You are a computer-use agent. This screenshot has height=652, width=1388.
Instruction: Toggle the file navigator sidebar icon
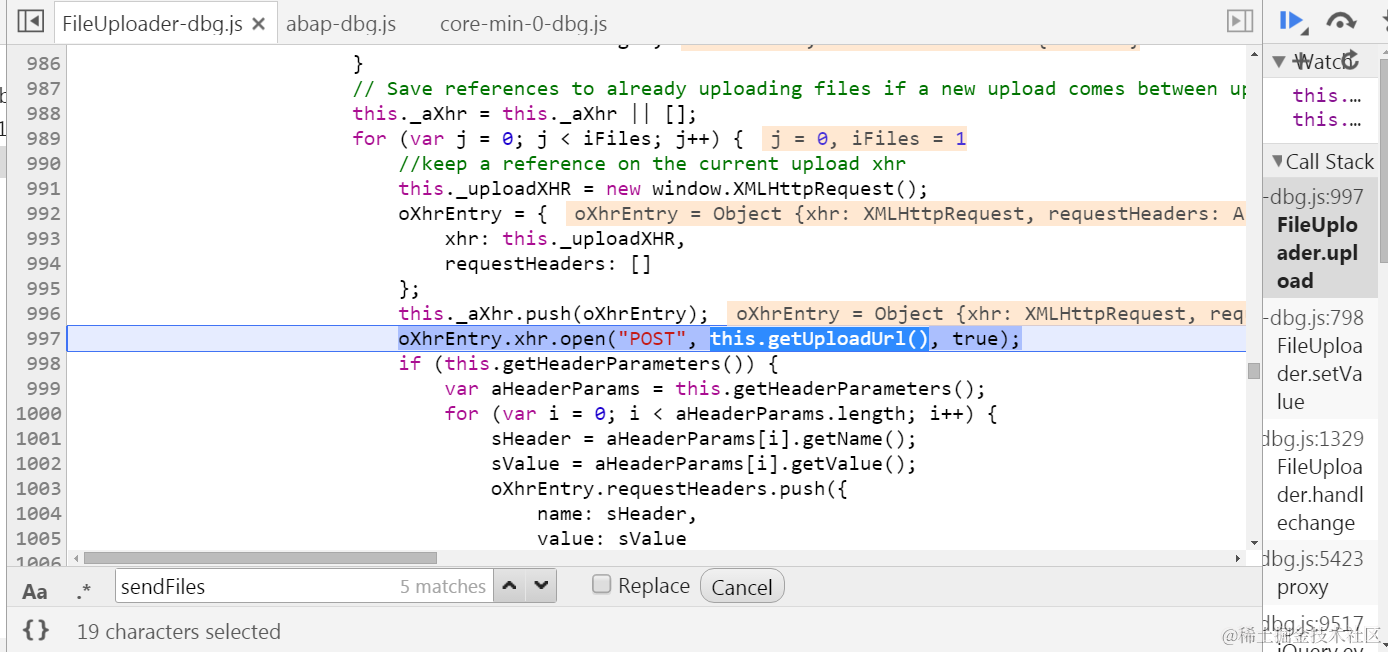coord(31,21)
